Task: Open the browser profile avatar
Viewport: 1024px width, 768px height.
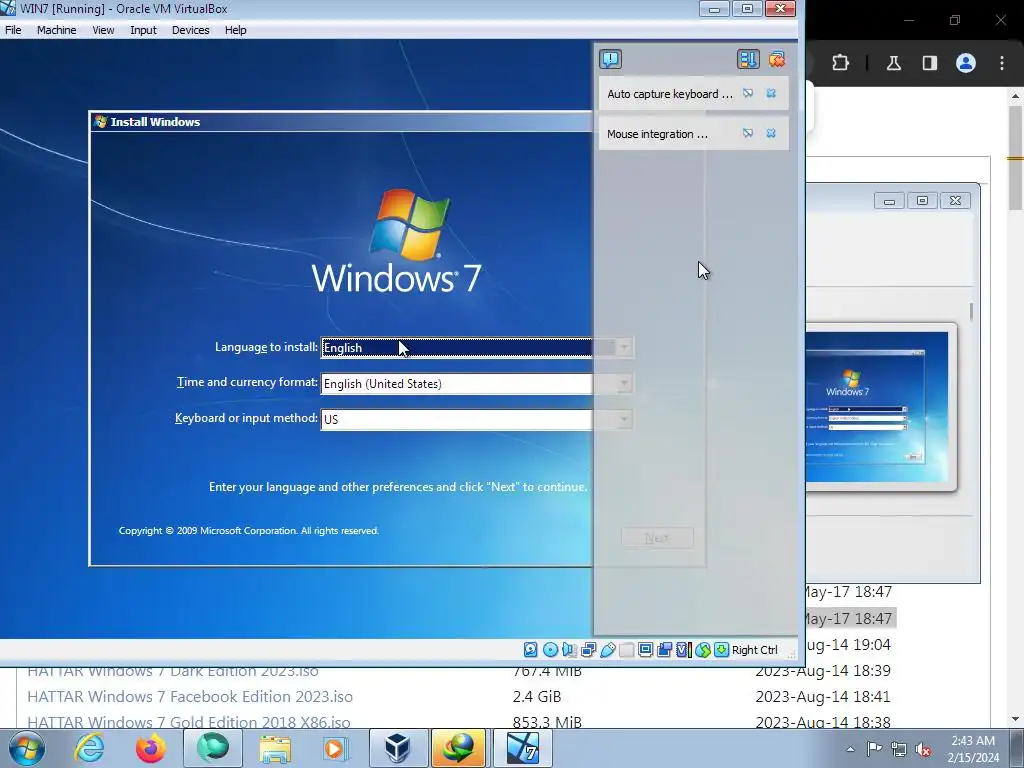Action: (966, 63)
